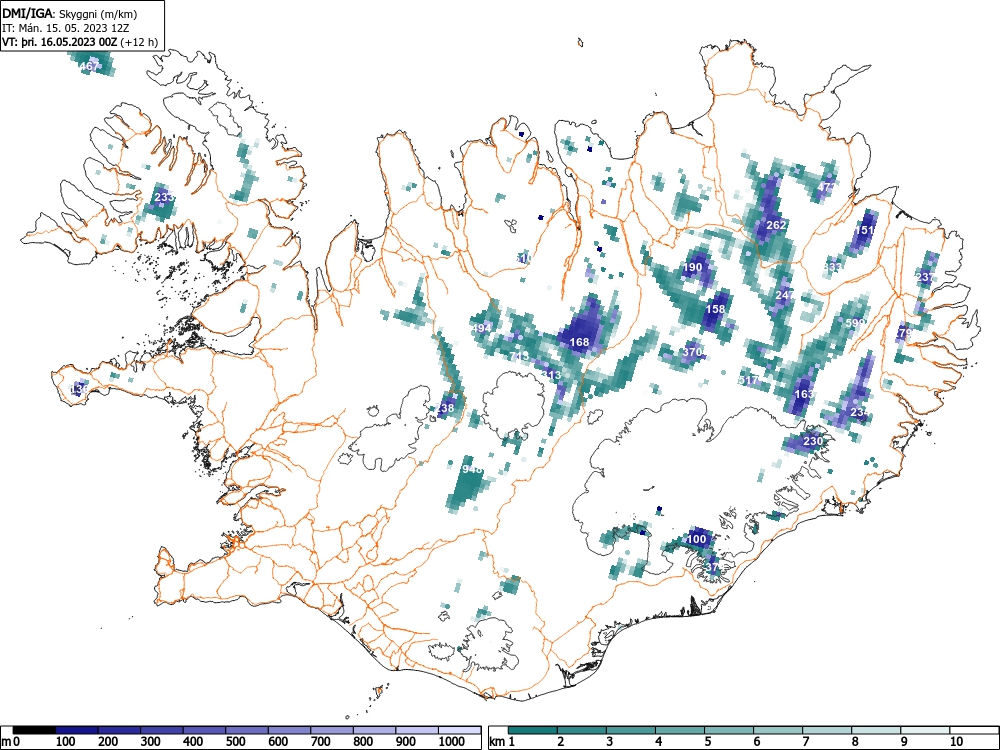This screenshot has height=750, width=1000.
Task: Click the '247' visibility value
Action: [785, 295]
